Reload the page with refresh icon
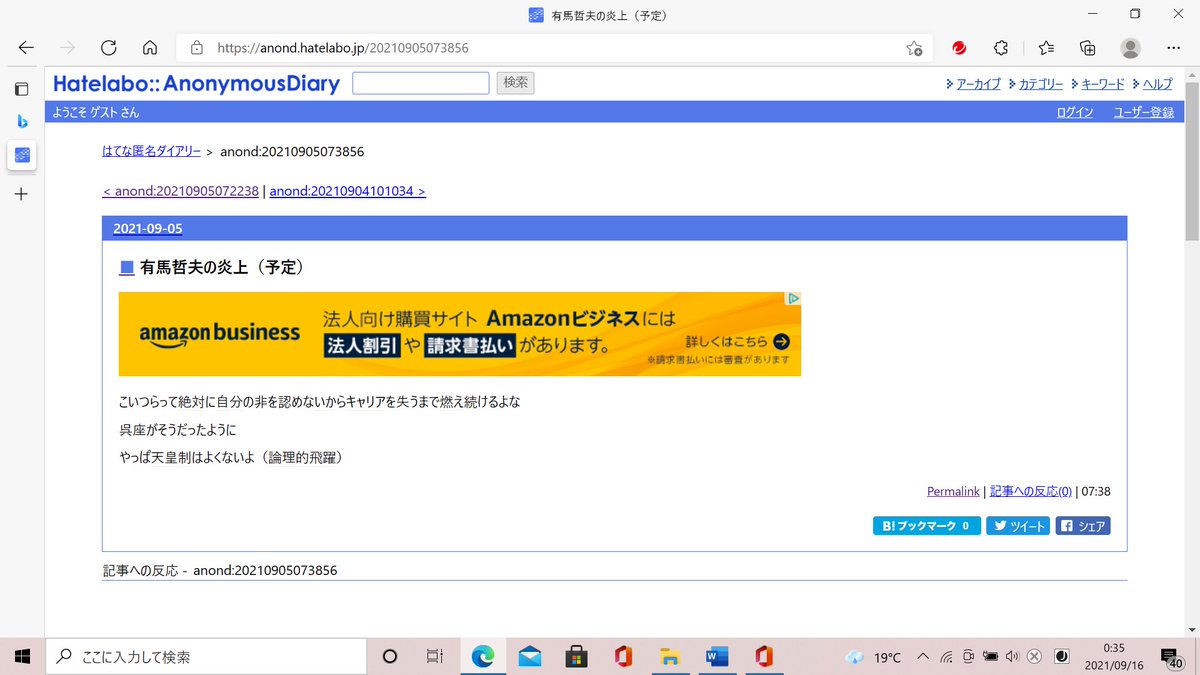Screen dimensions: 1200x675 click(x=108, y=47)
